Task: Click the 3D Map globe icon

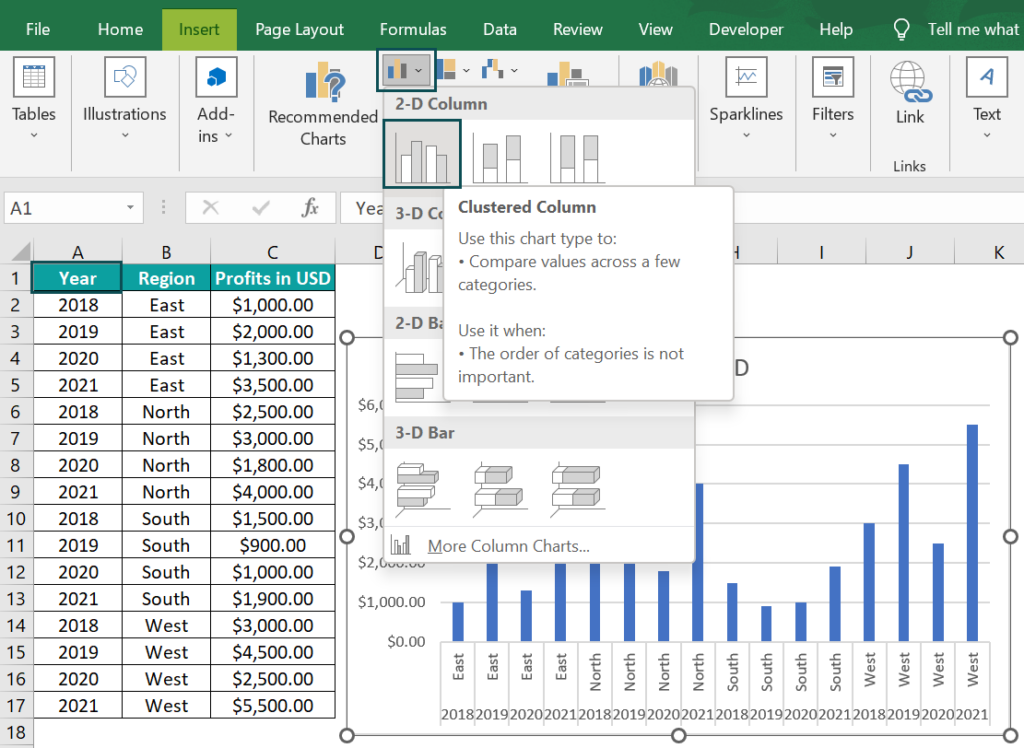Action: (x=658, y=74)
